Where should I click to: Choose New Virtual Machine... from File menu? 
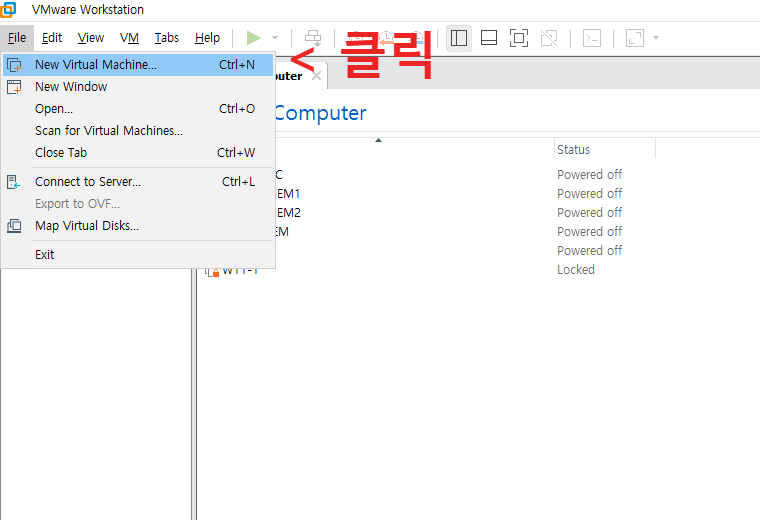click(138, 64)
